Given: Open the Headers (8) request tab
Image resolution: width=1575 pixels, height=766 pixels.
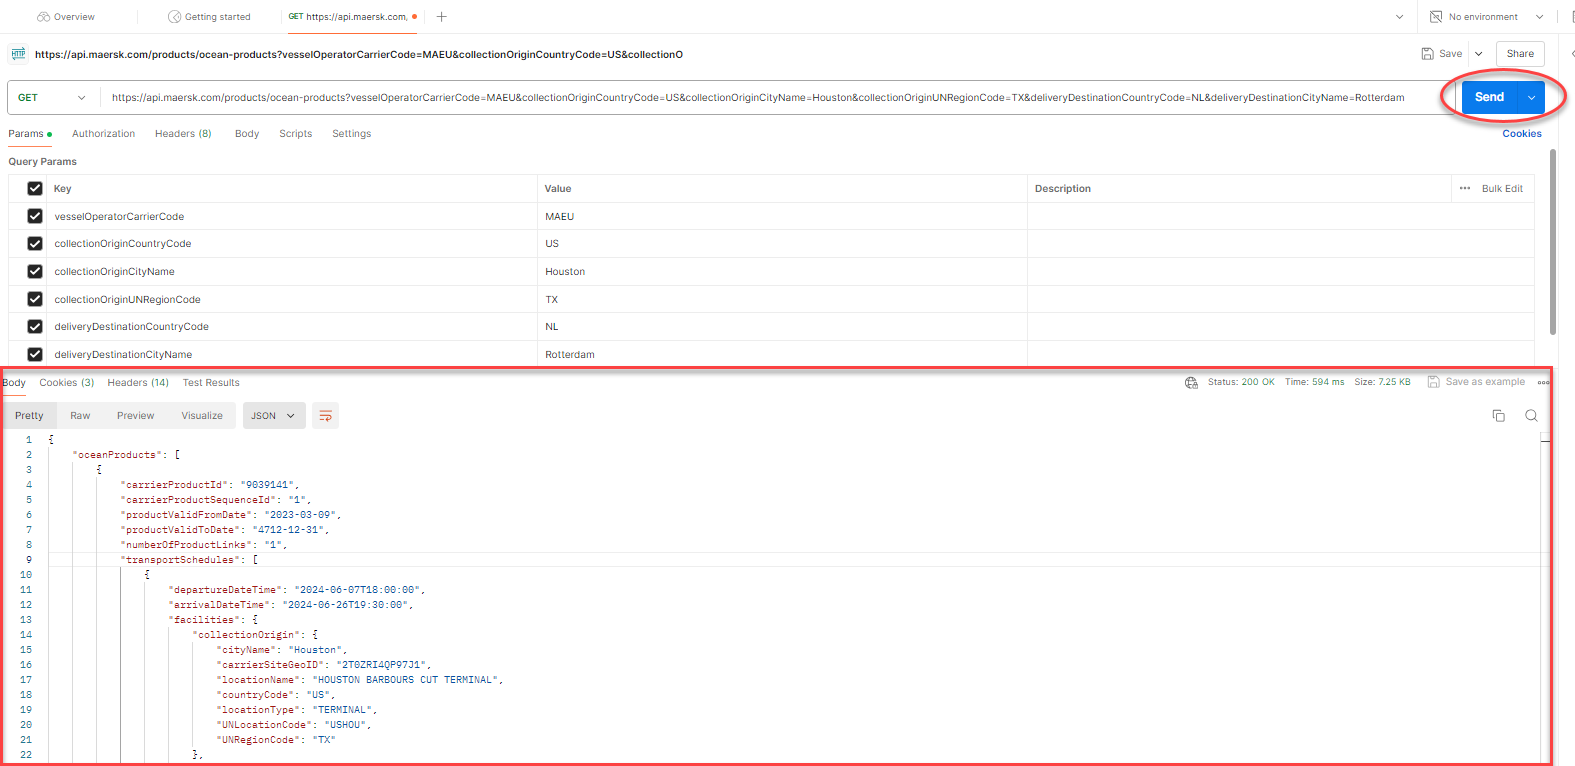Looking at the screenshot, I should (183, 134).
